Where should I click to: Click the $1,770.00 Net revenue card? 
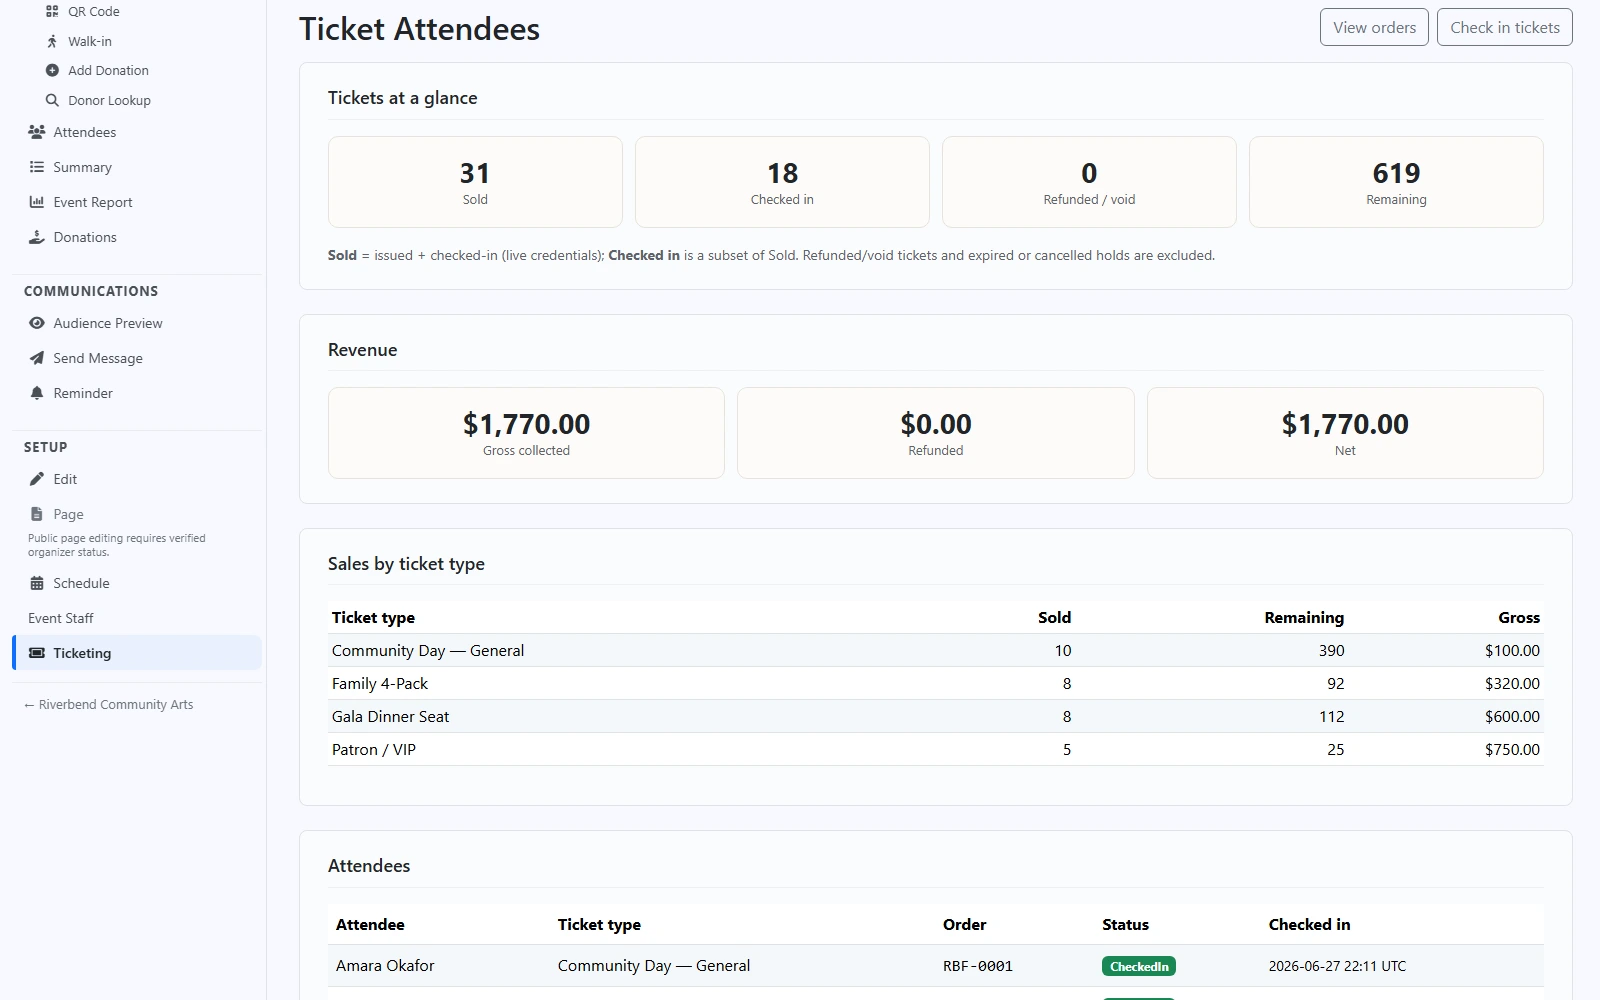point(1345,433)
